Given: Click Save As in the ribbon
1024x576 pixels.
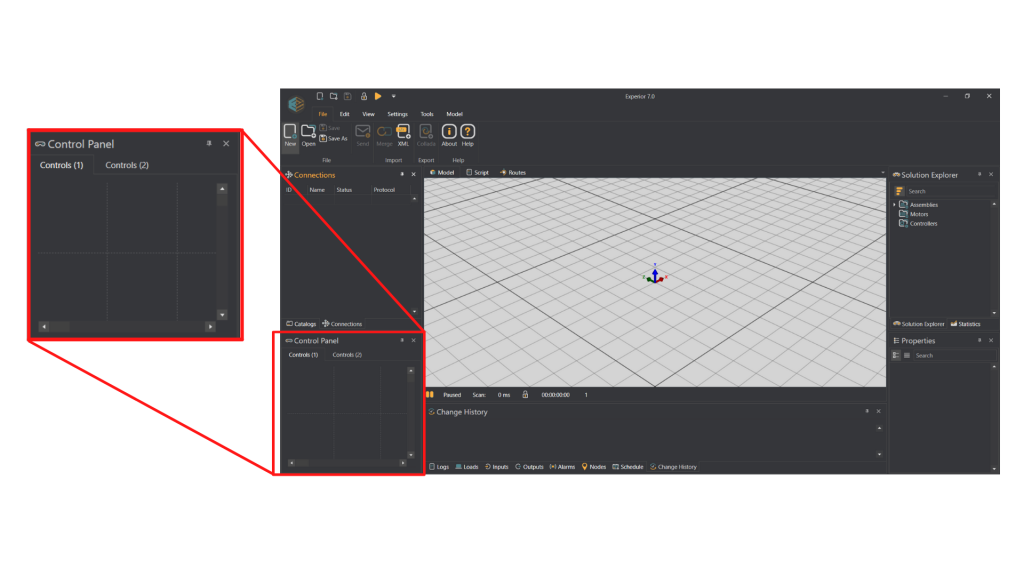Looking at the screenshot, I should 334,138.
